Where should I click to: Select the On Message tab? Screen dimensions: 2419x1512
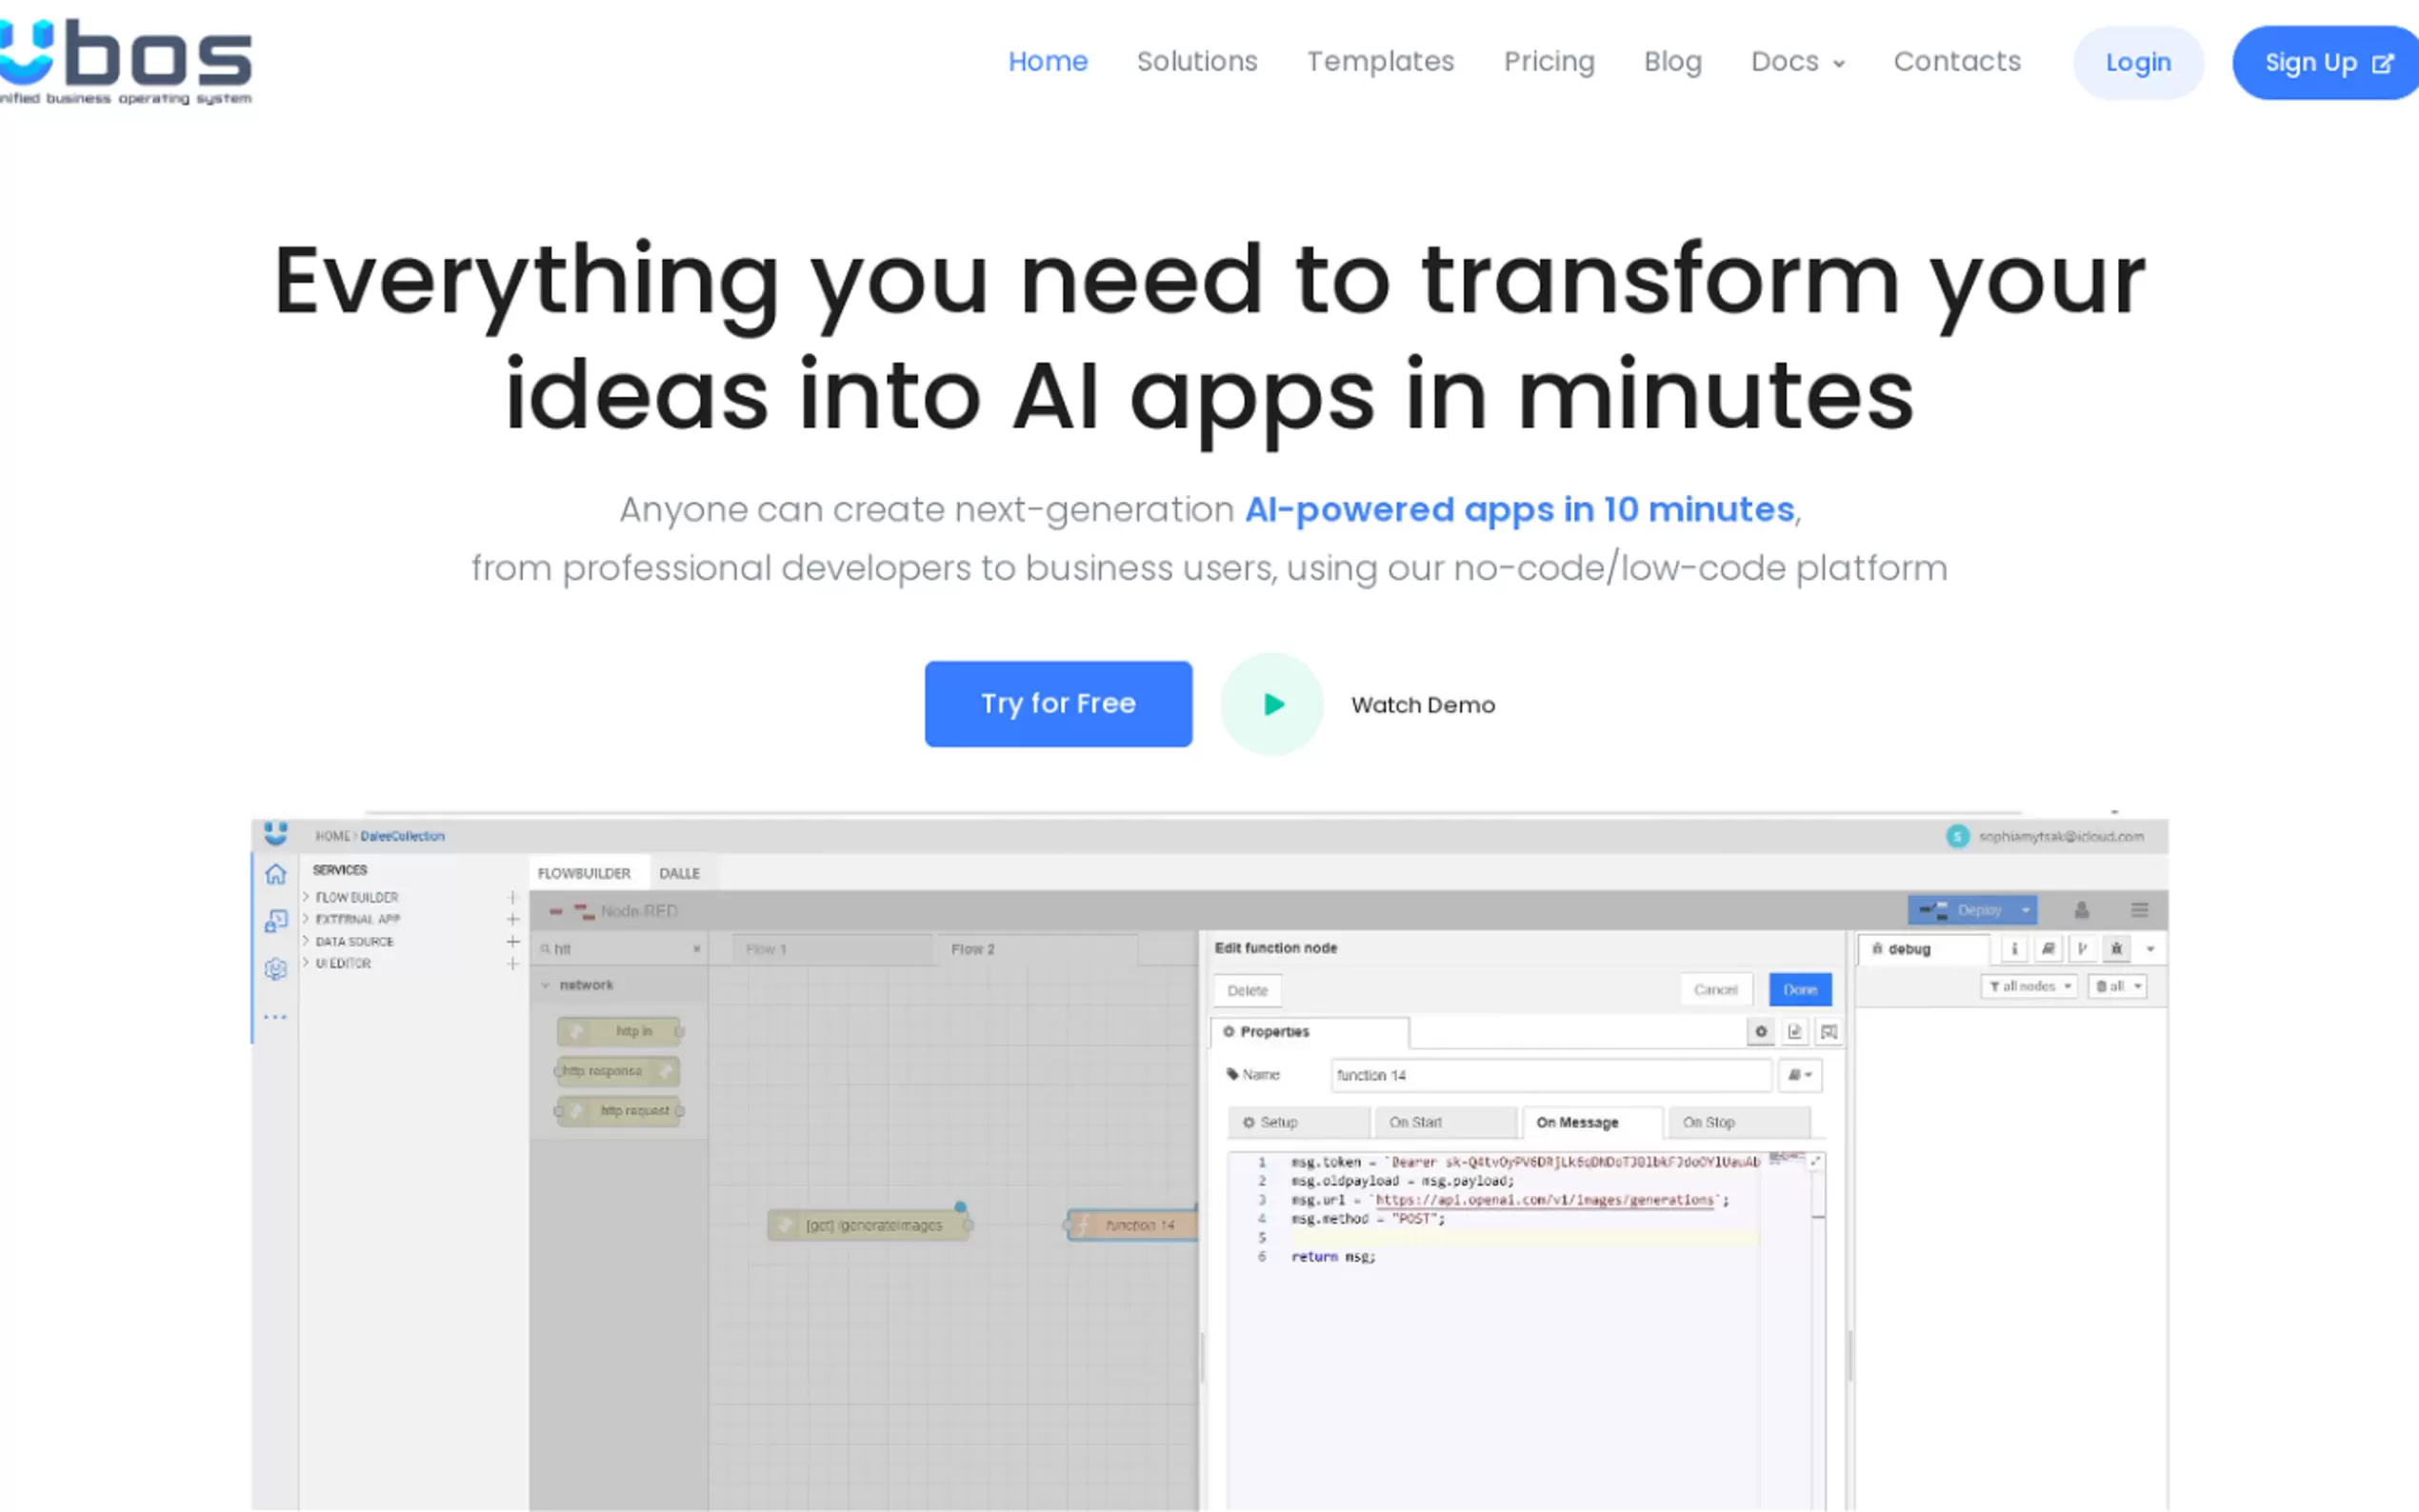[x=1577, y=1122]
